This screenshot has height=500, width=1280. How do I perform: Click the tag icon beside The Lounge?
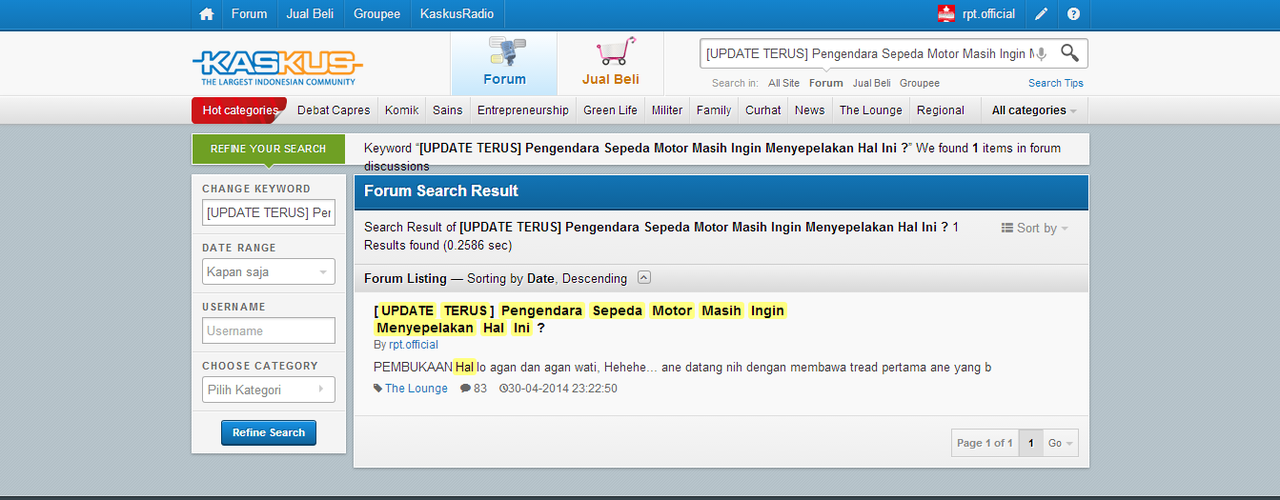tap(378, 388)
